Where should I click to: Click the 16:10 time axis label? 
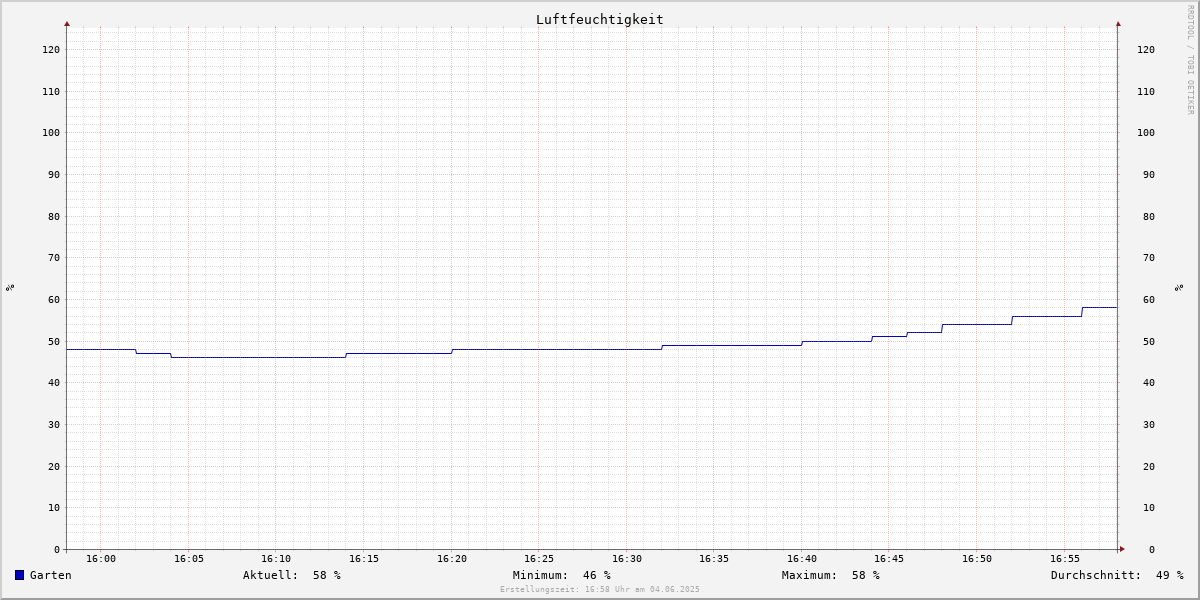click(276, 559)
